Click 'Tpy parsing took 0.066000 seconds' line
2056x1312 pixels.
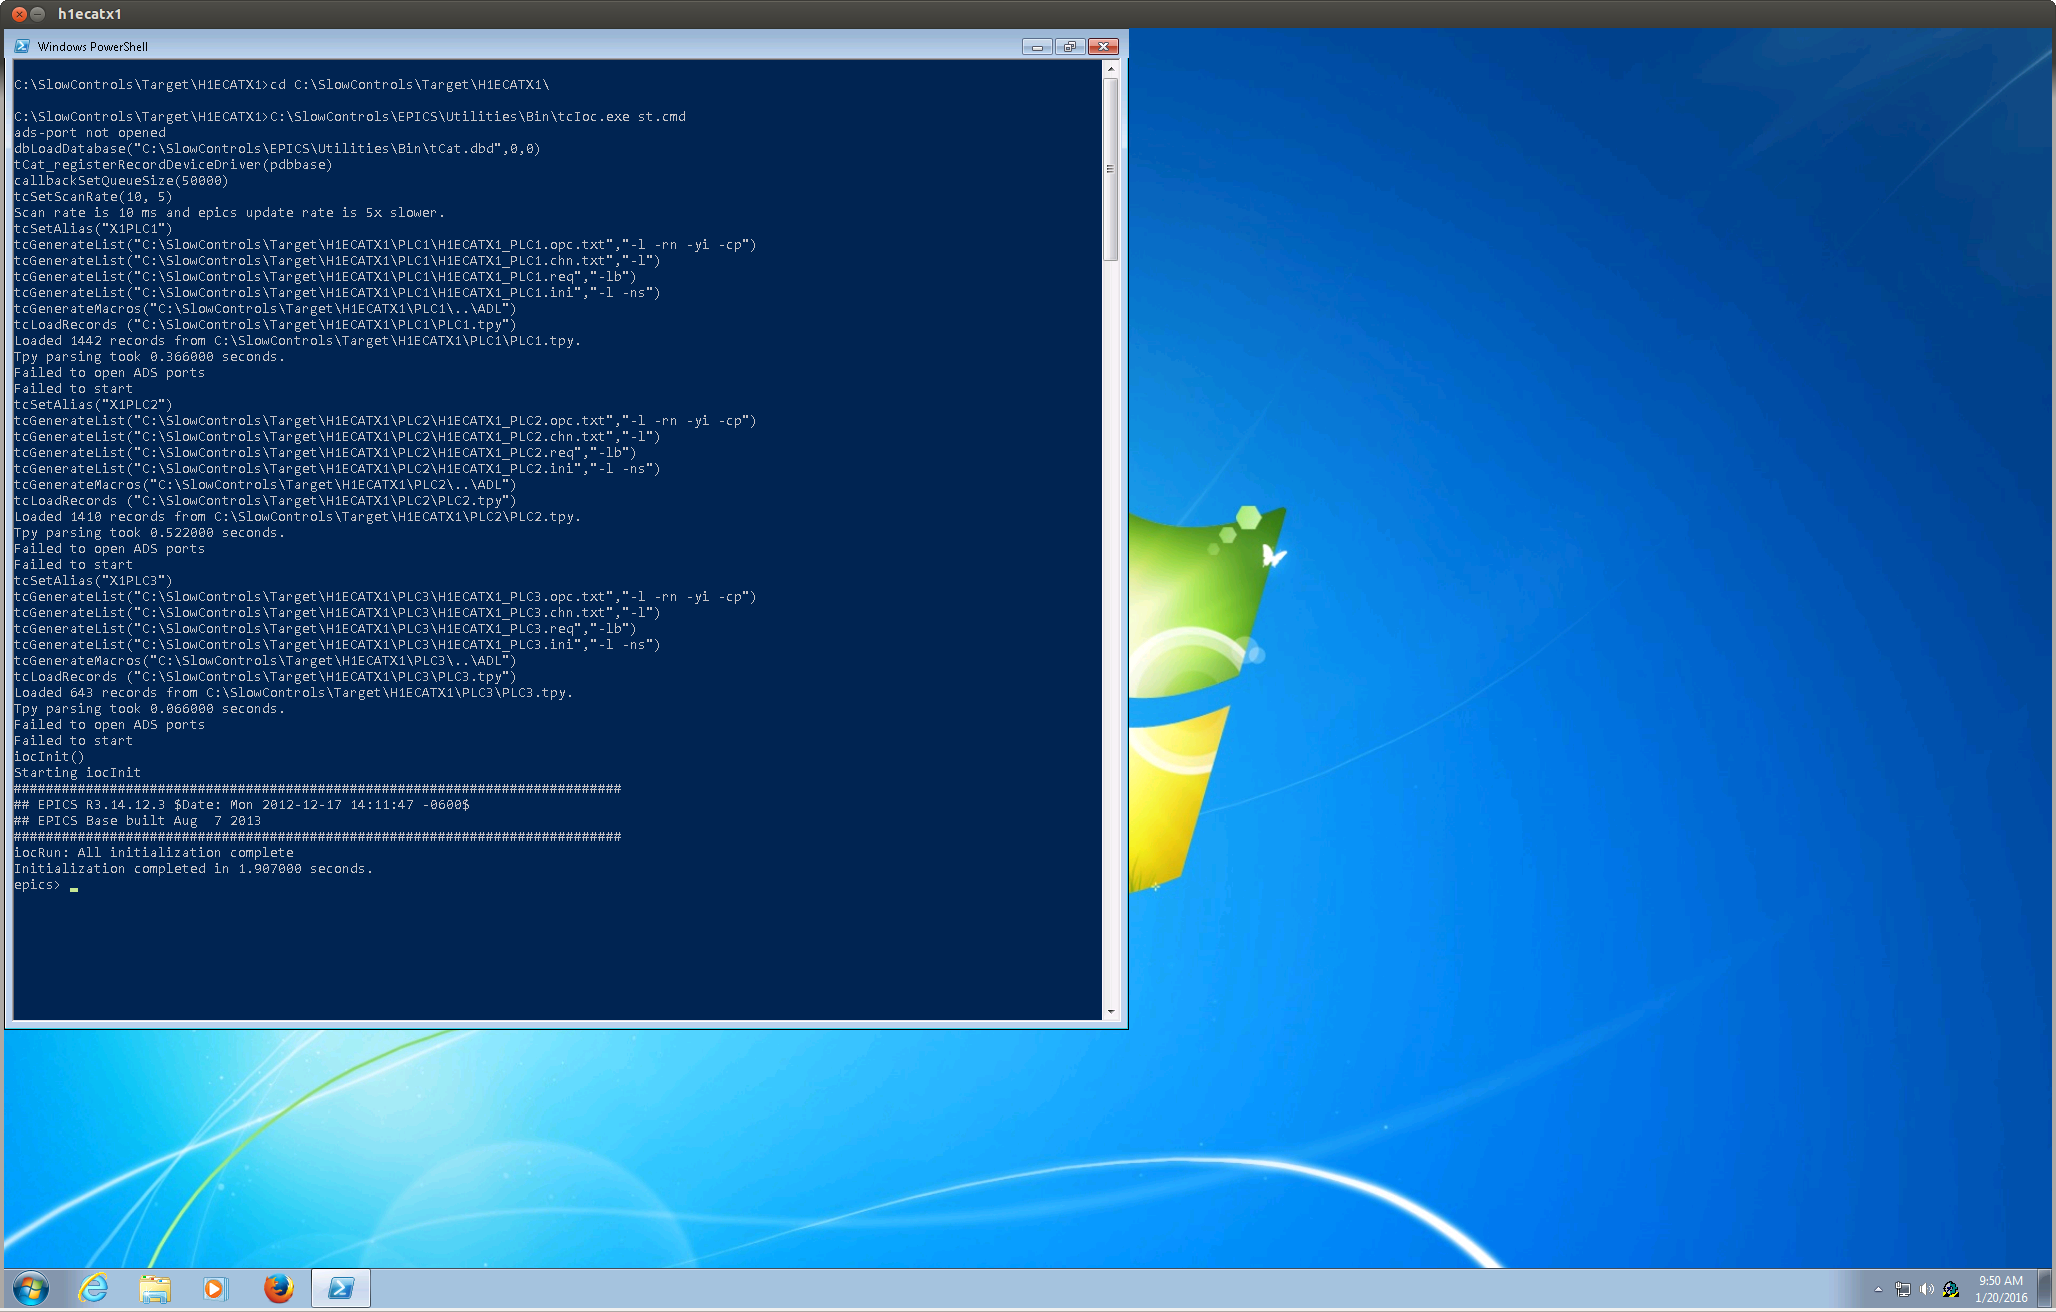click(149, 709)
